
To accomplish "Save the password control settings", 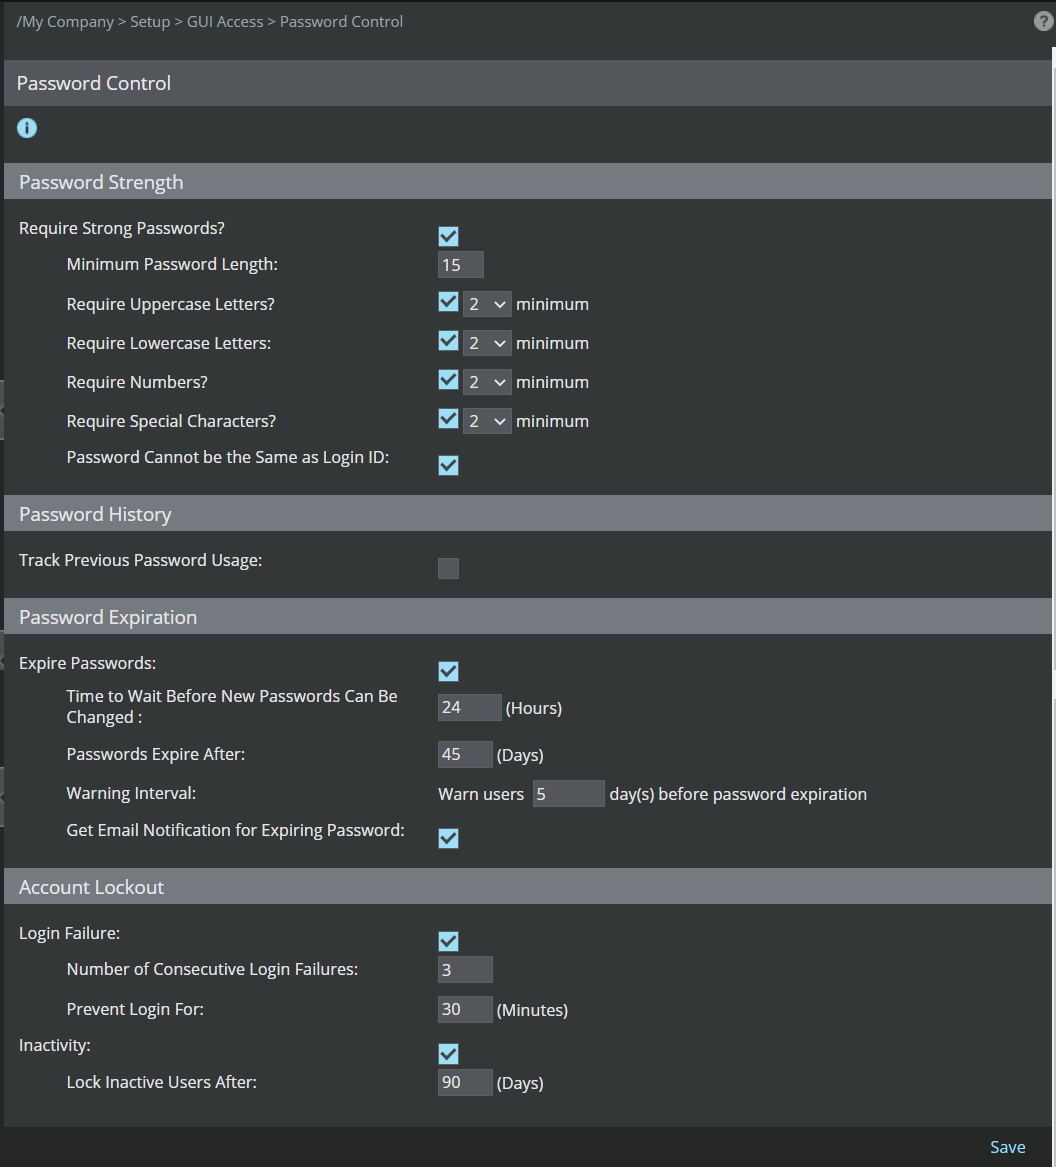I will point(1008,1148).
